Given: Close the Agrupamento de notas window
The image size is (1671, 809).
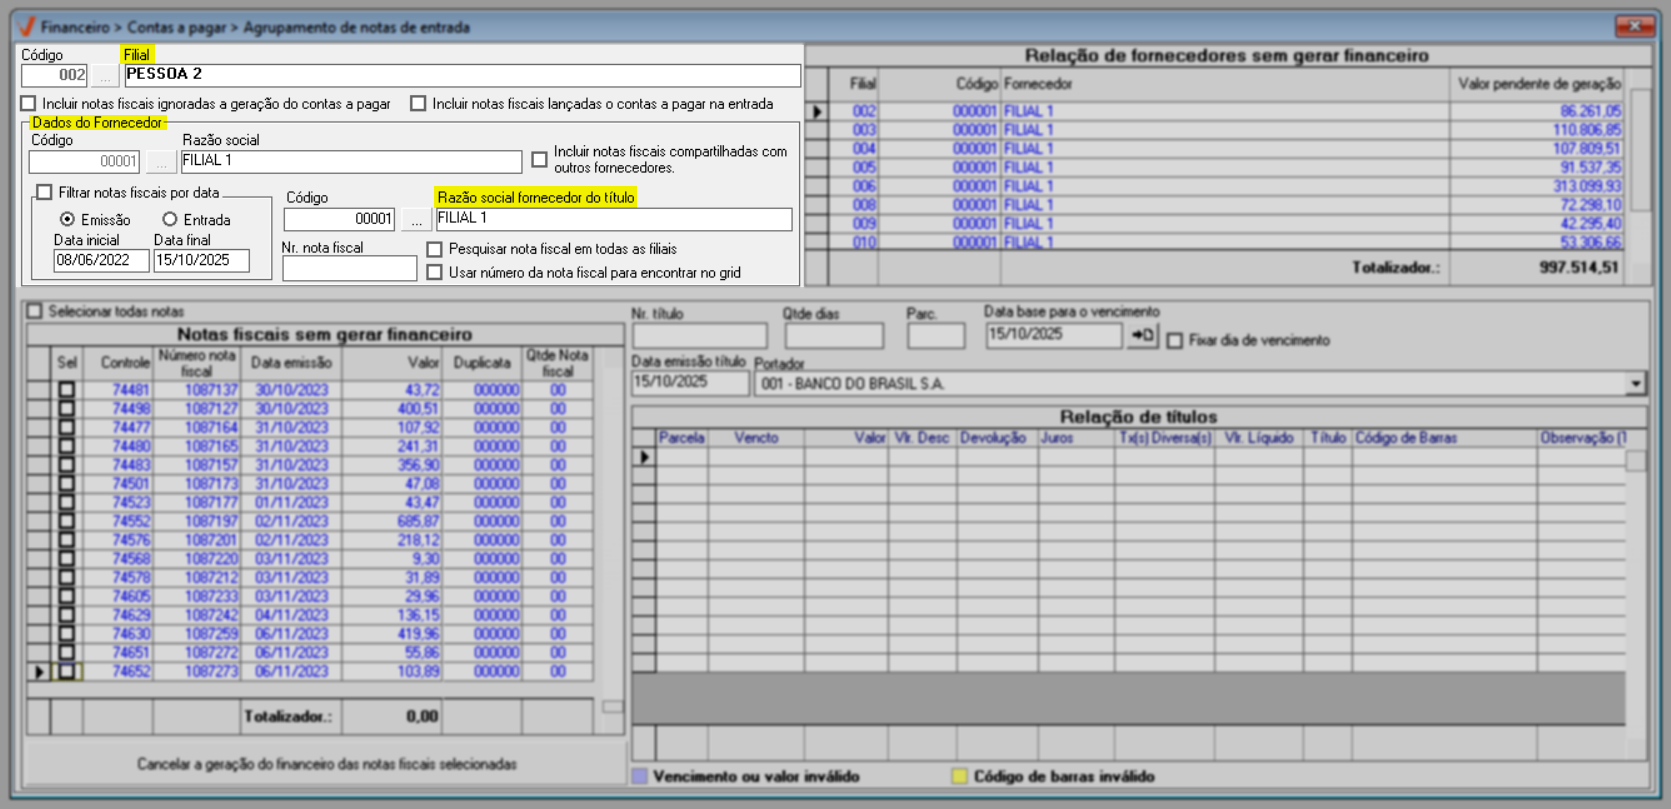Looking at the screenshot, I should (1634, 26).
